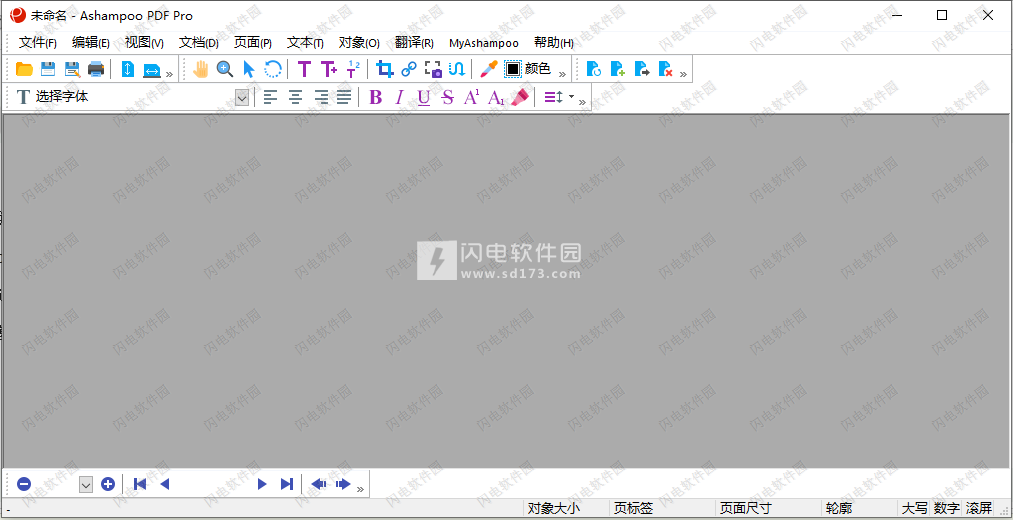Open the 视图(V) menu
1013x520 pixels.
pyautogui.click(x=143, y=43)
